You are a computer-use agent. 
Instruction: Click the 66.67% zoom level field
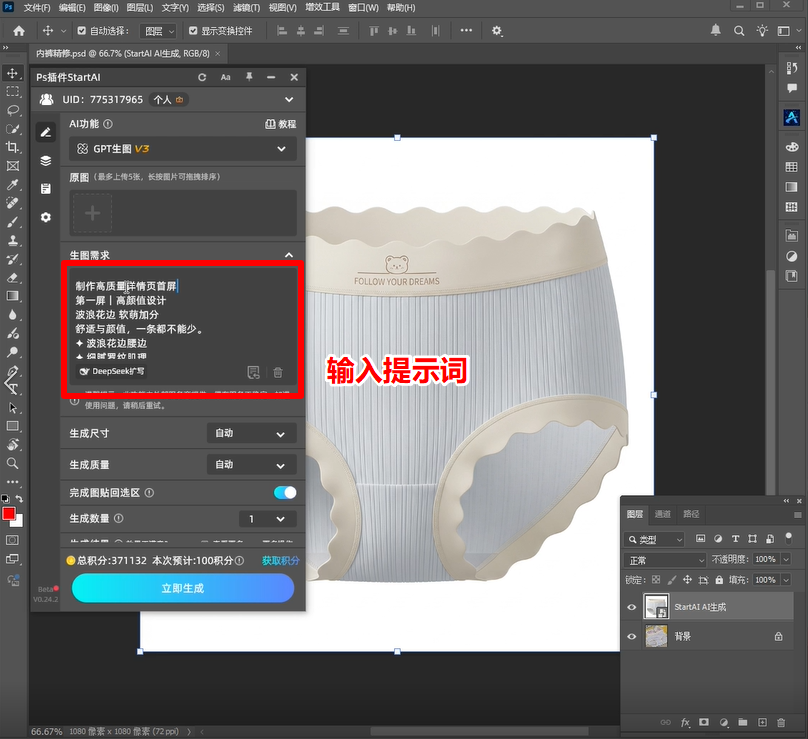[x=46, y=731]
